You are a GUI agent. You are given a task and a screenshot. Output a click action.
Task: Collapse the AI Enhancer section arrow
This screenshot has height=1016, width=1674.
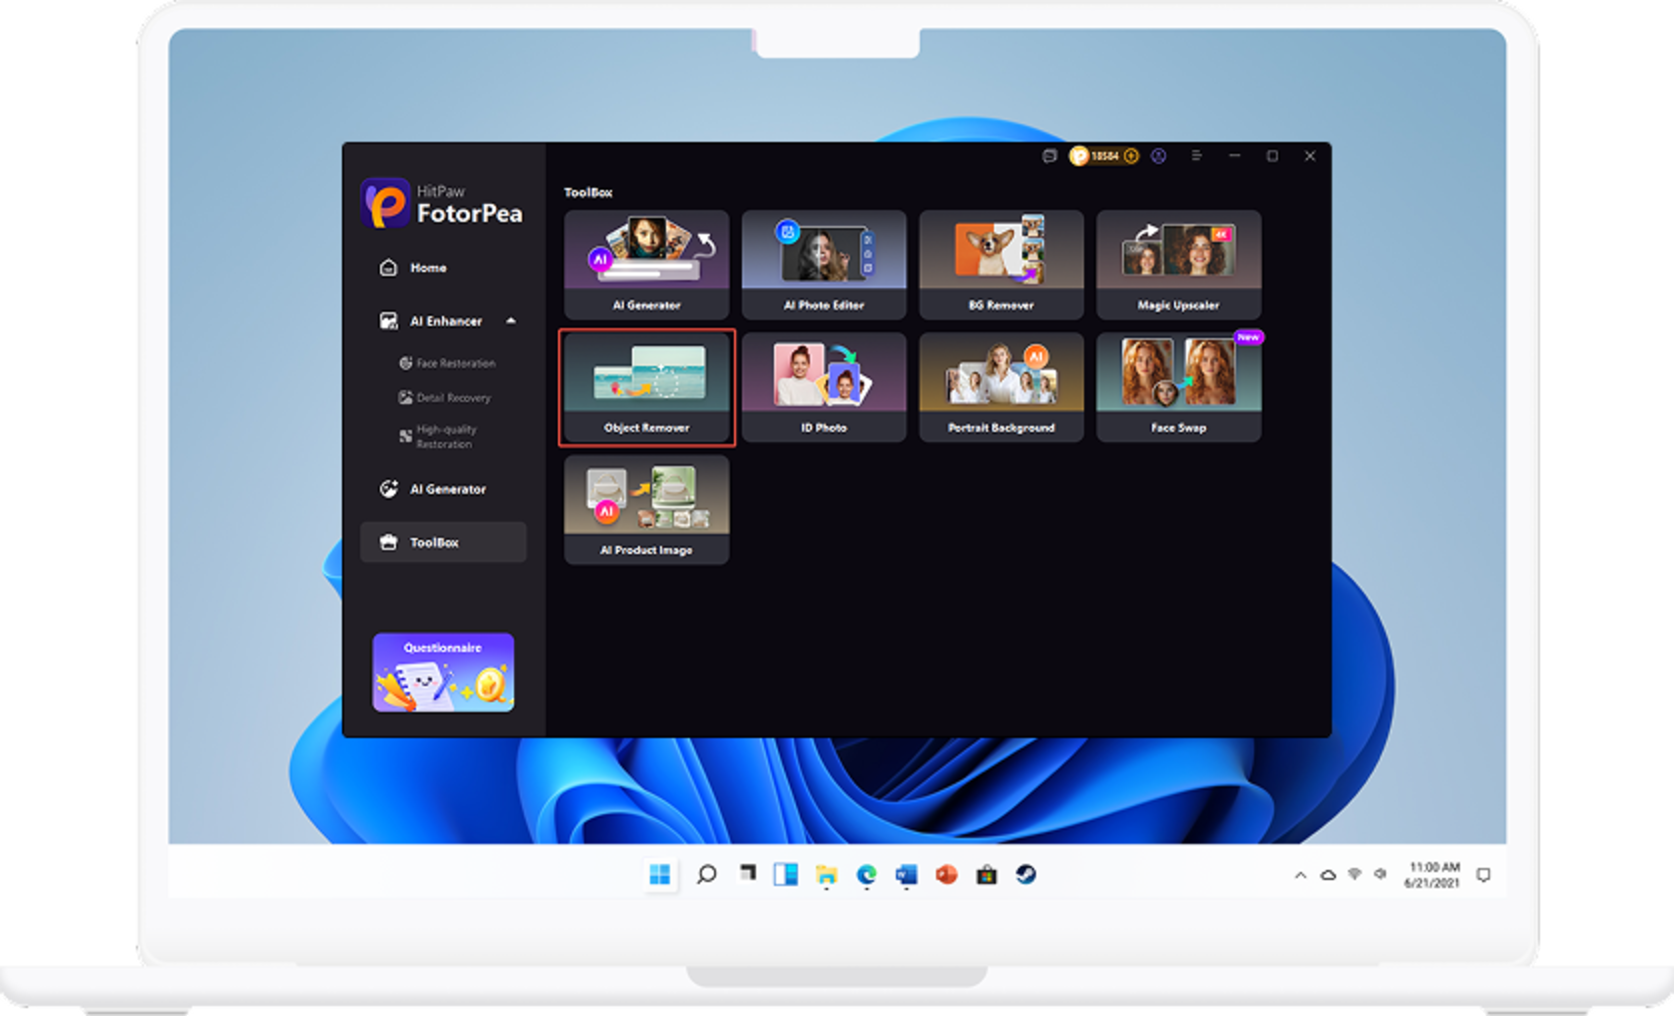pos(511,321)
